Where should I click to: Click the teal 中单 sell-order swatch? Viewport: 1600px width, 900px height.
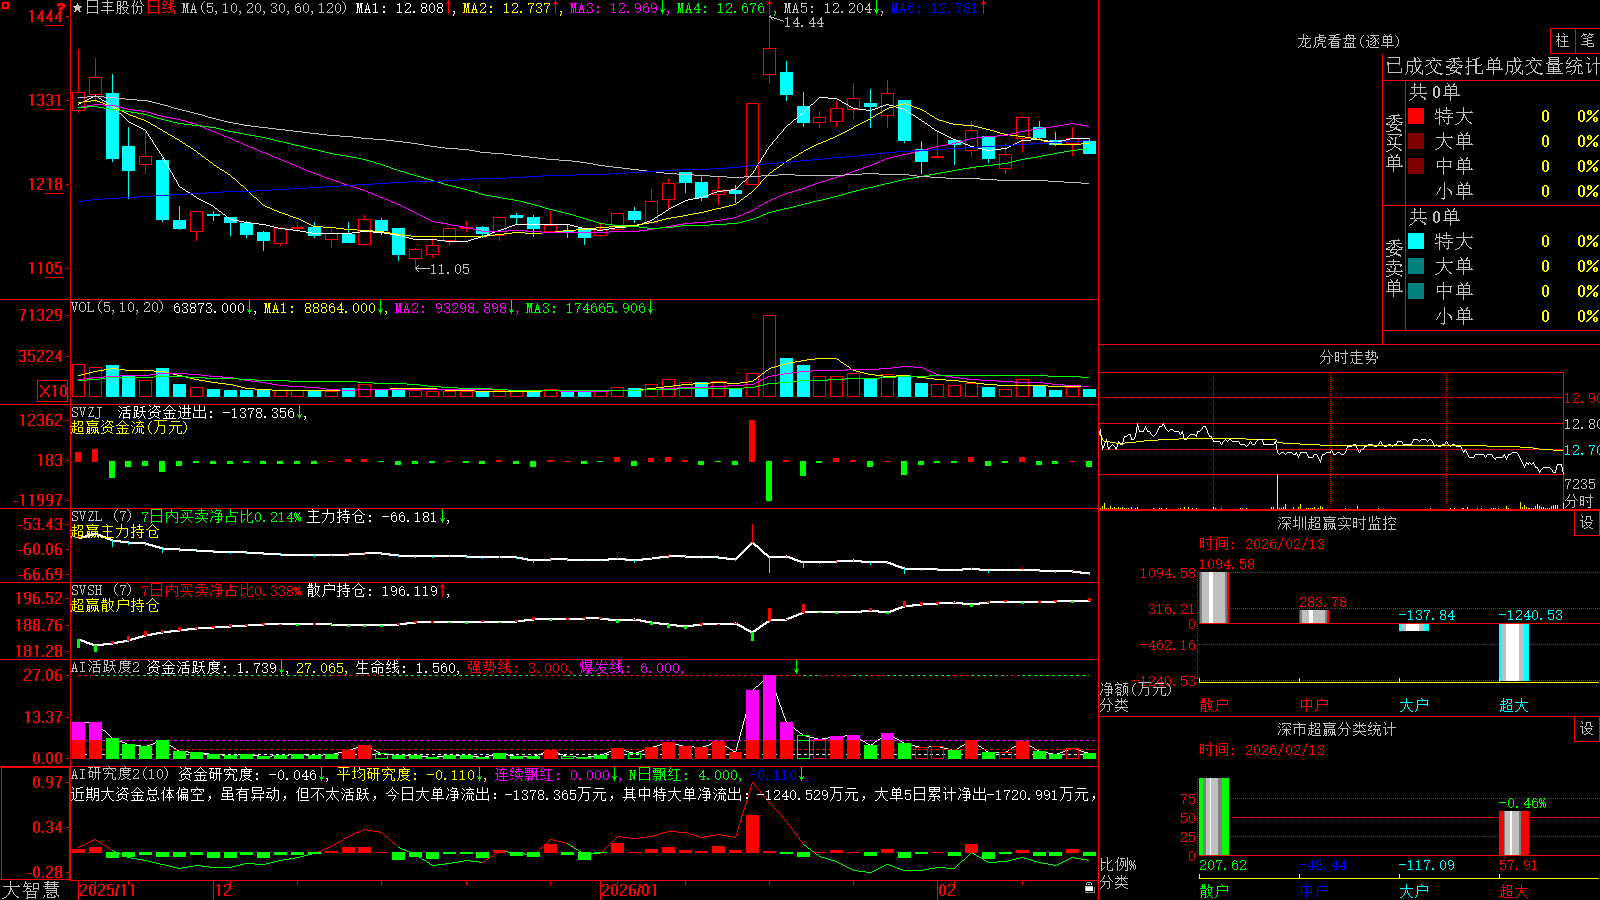coord(1416,291)
